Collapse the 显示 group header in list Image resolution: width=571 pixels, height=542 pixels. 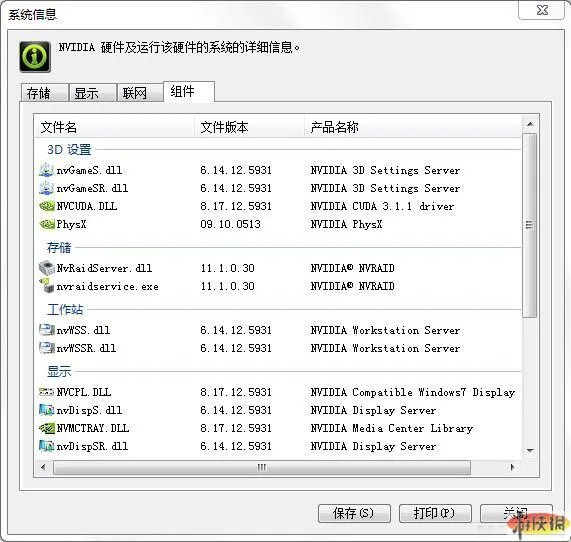(x=59, y=372)
